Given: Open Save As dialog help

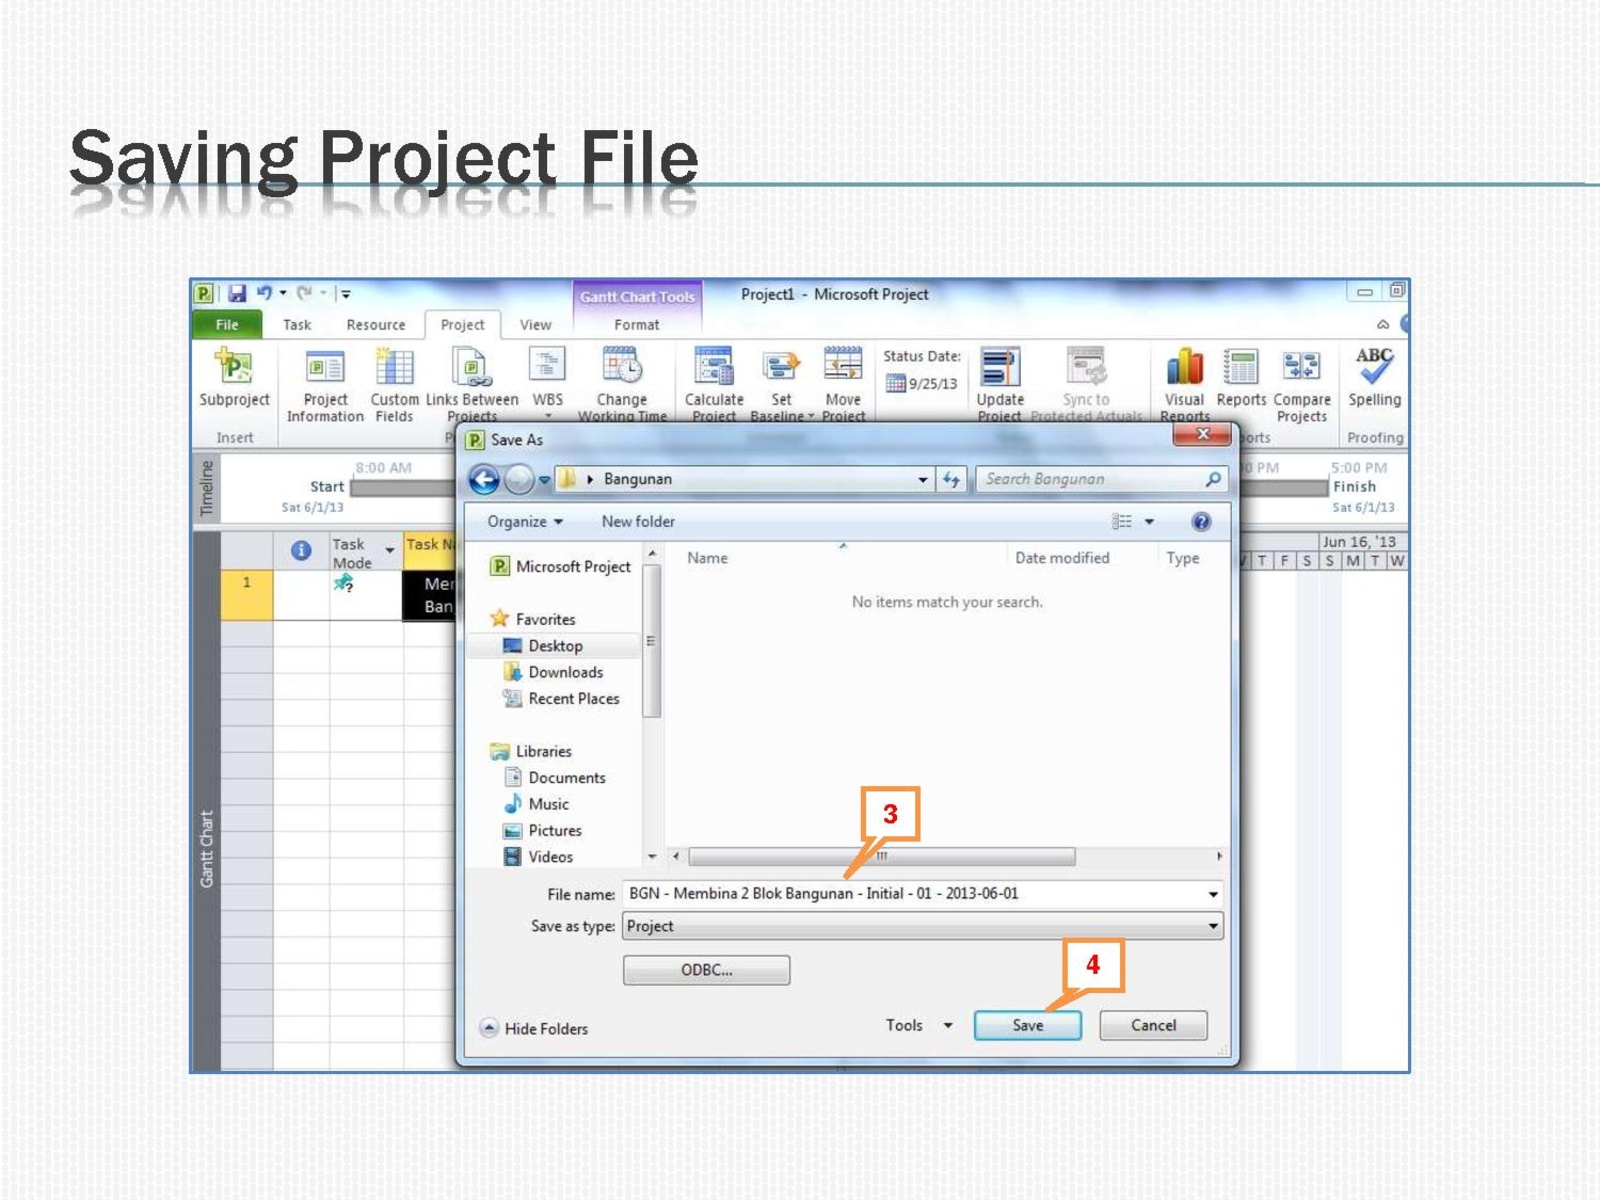Looking at the screenshot, I should [x=1201, y=521].
